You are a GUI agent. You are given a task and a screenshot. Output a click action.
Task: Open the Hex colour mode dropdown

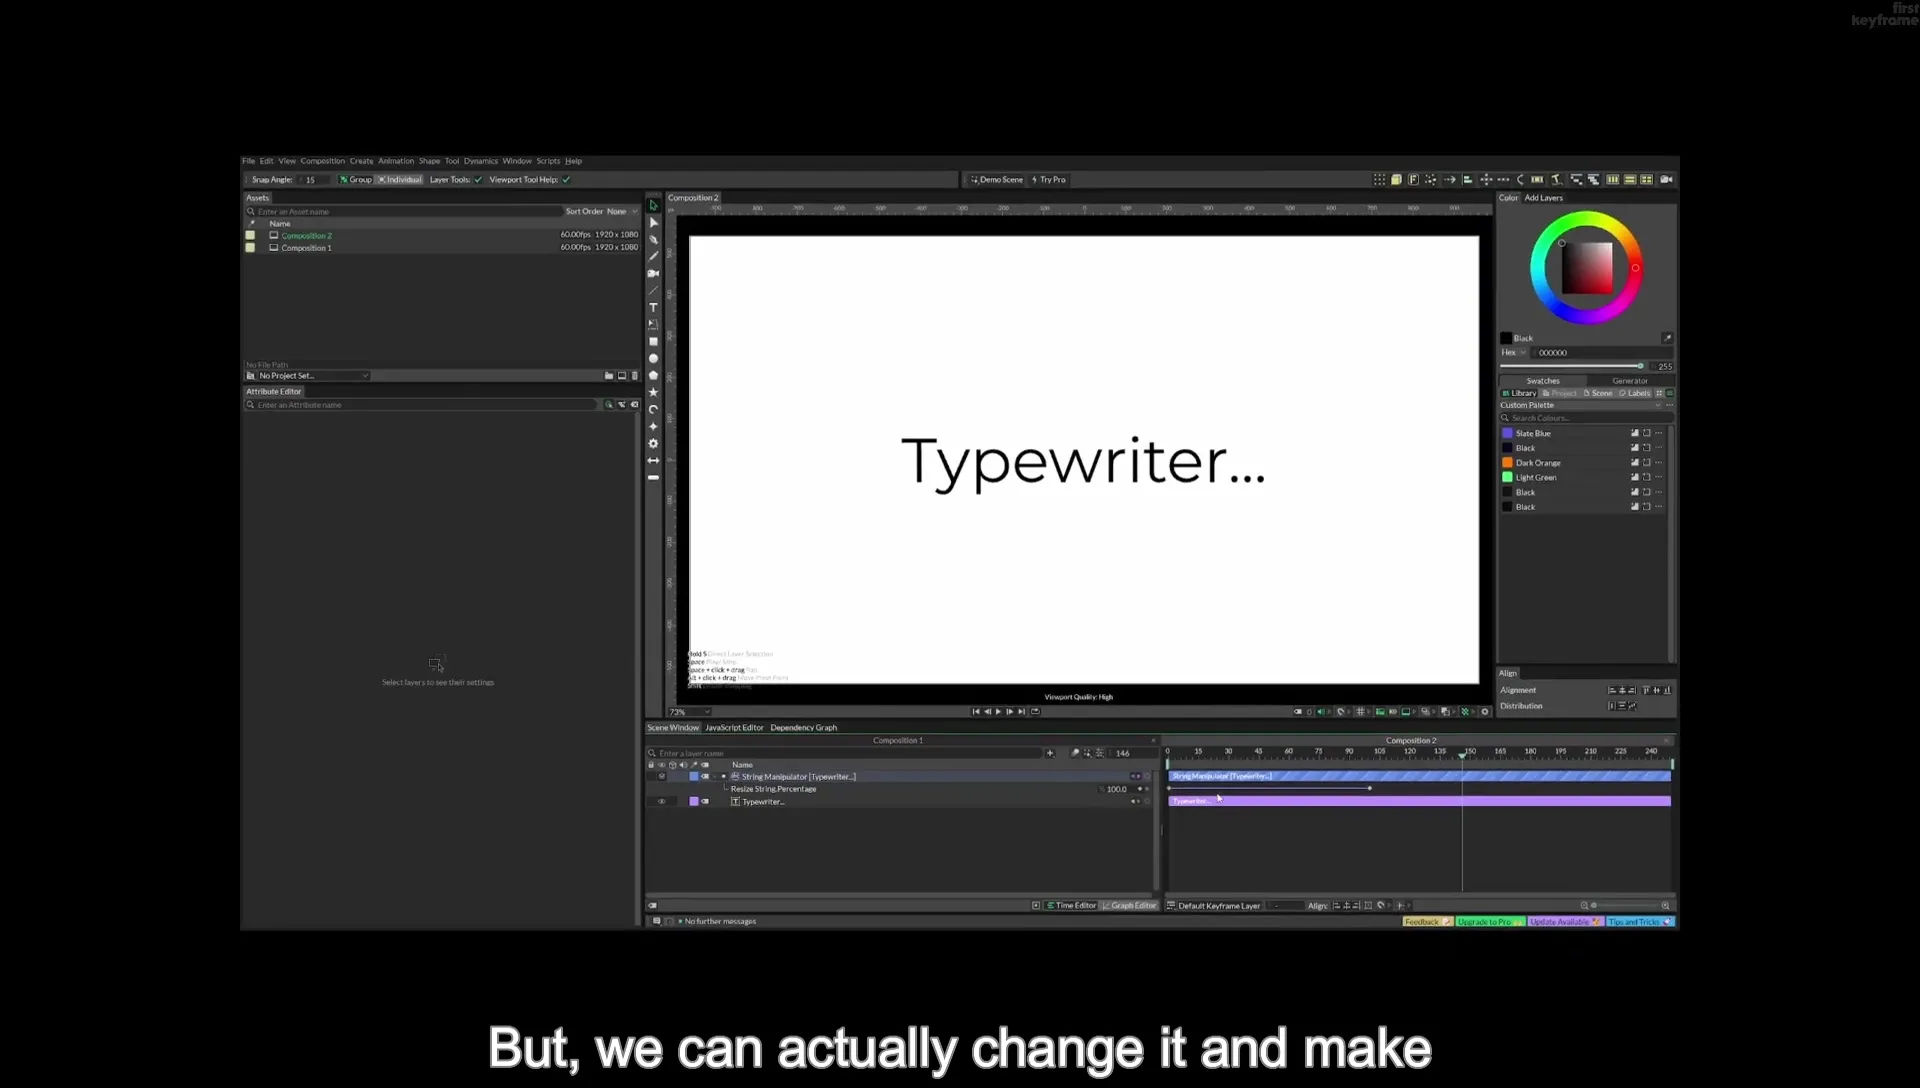(x=1514, y=353)
